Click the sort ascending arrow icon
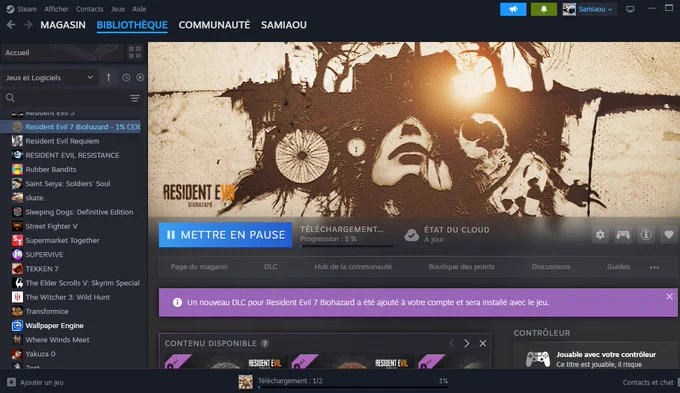 coord(108,78)
